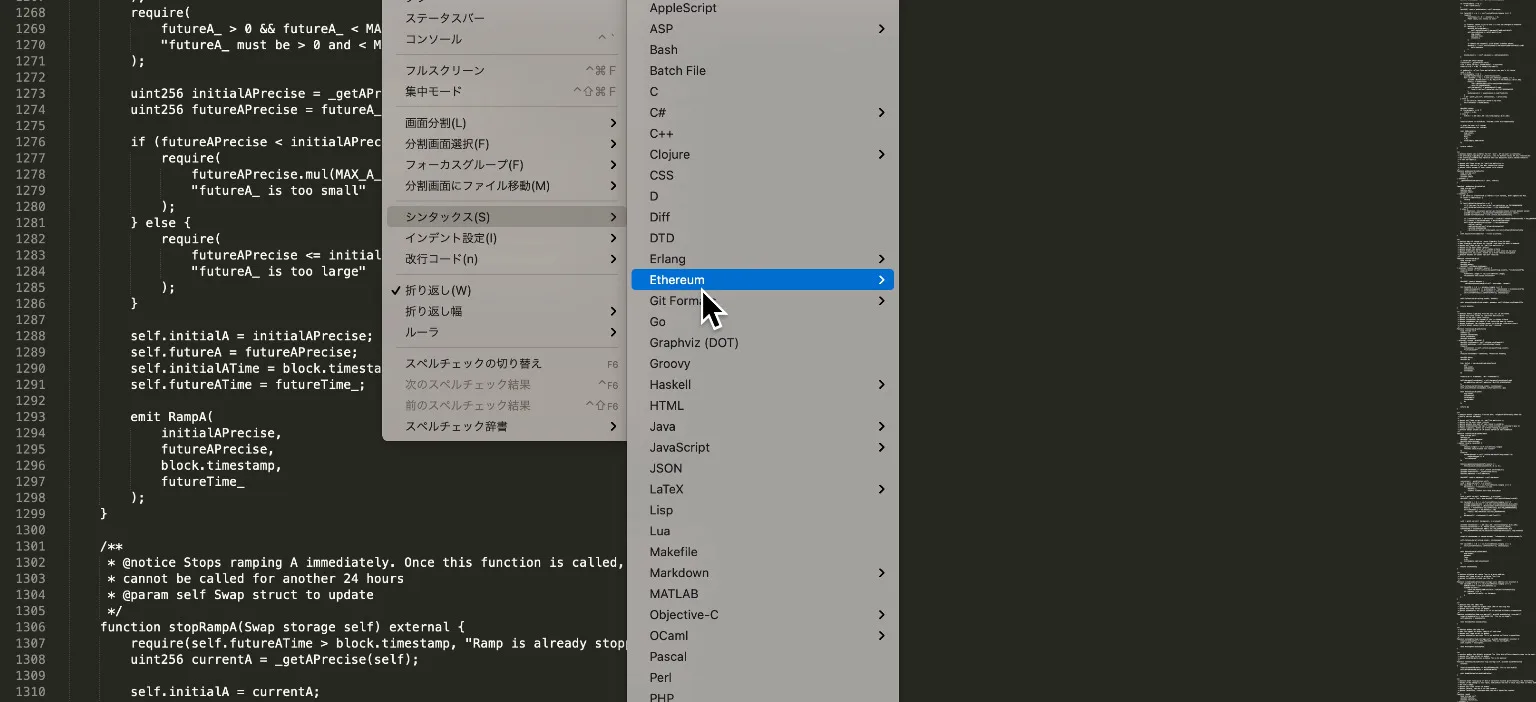Expand the Git Formats submenu
Screen dimensions: 1536x702
point(763,301)
